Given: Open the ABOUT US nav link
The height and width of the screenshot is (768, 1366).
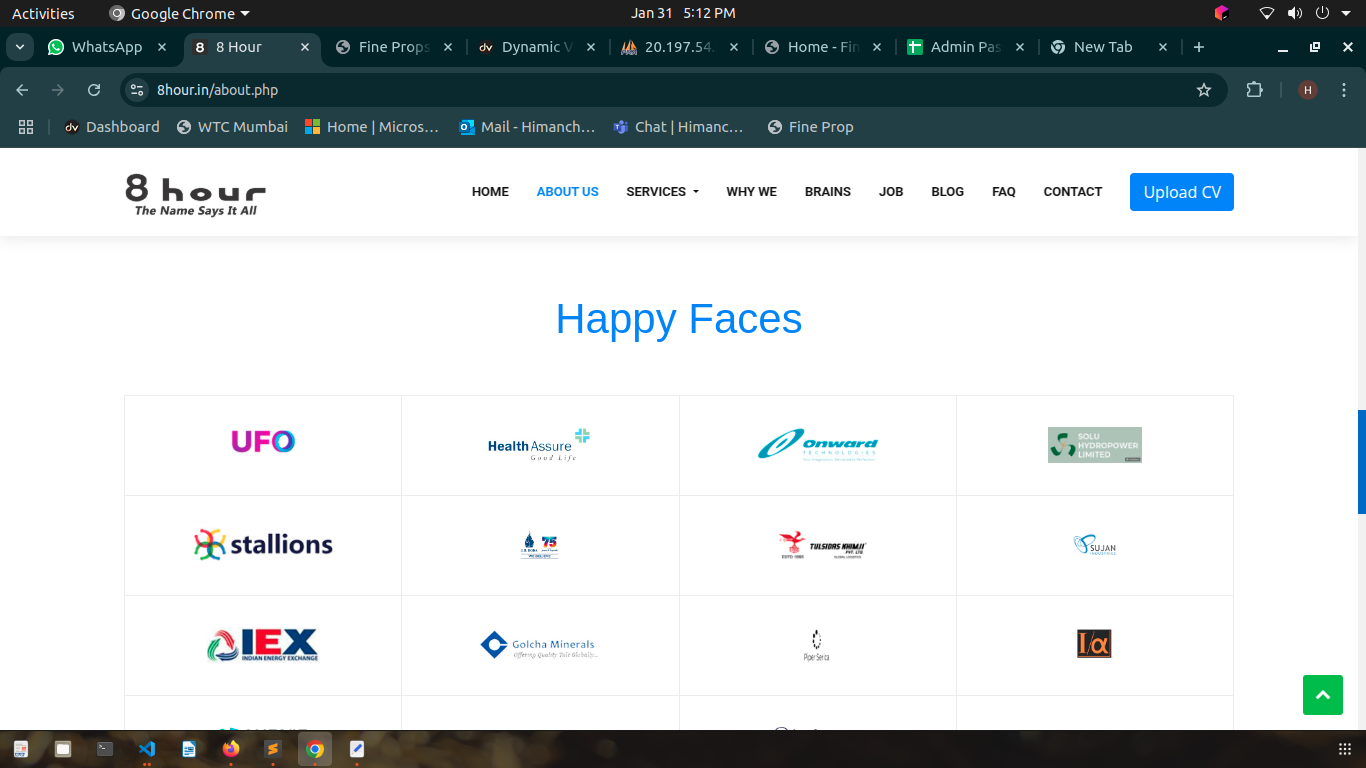Looking at the screenshot, I should click(567, 192).
